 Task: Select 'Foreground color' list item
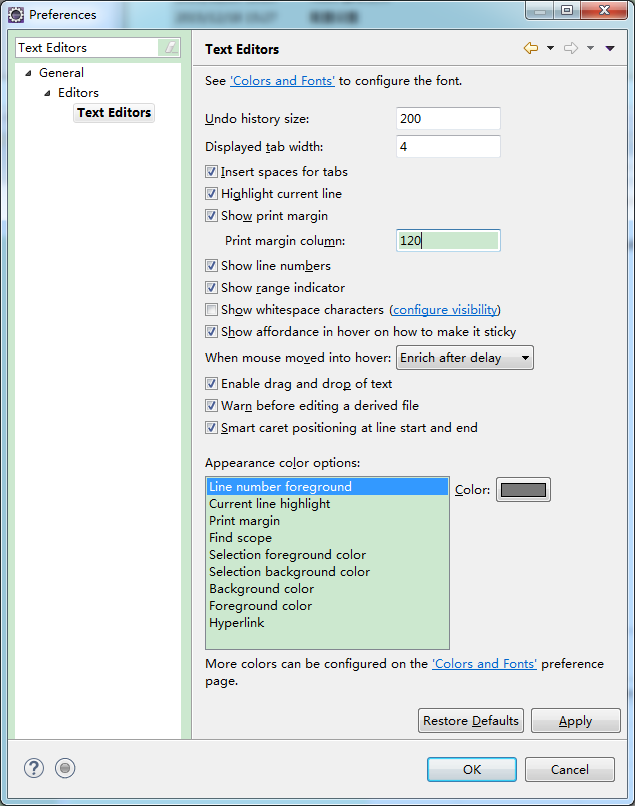pos(328,606)
